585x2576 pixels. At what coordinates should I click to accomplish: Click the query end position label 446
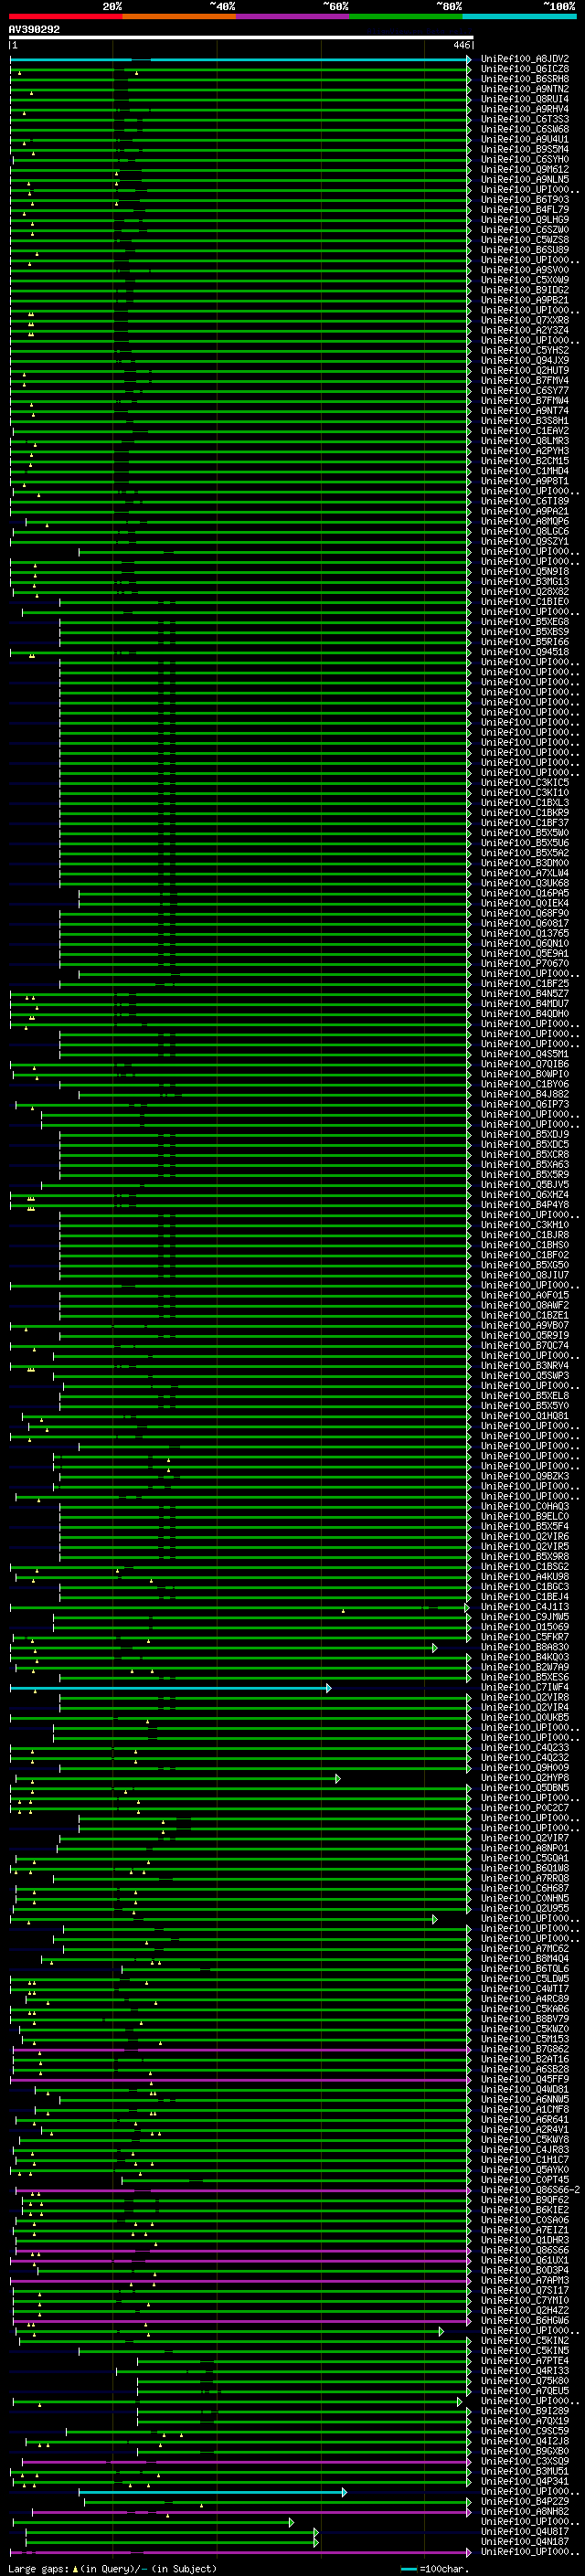tap(461, 45)
